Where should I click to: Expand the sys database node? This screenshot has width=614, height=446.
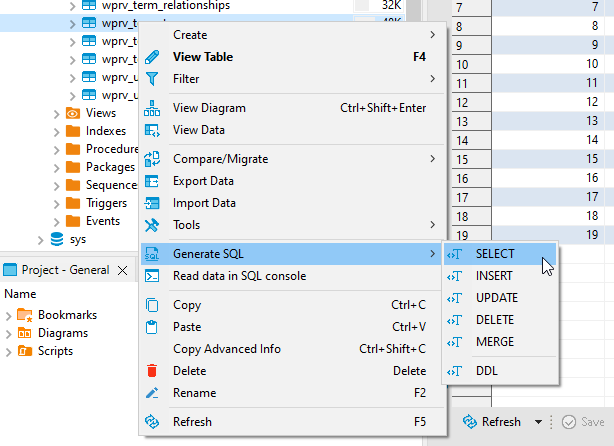click(x=41, y=239)
